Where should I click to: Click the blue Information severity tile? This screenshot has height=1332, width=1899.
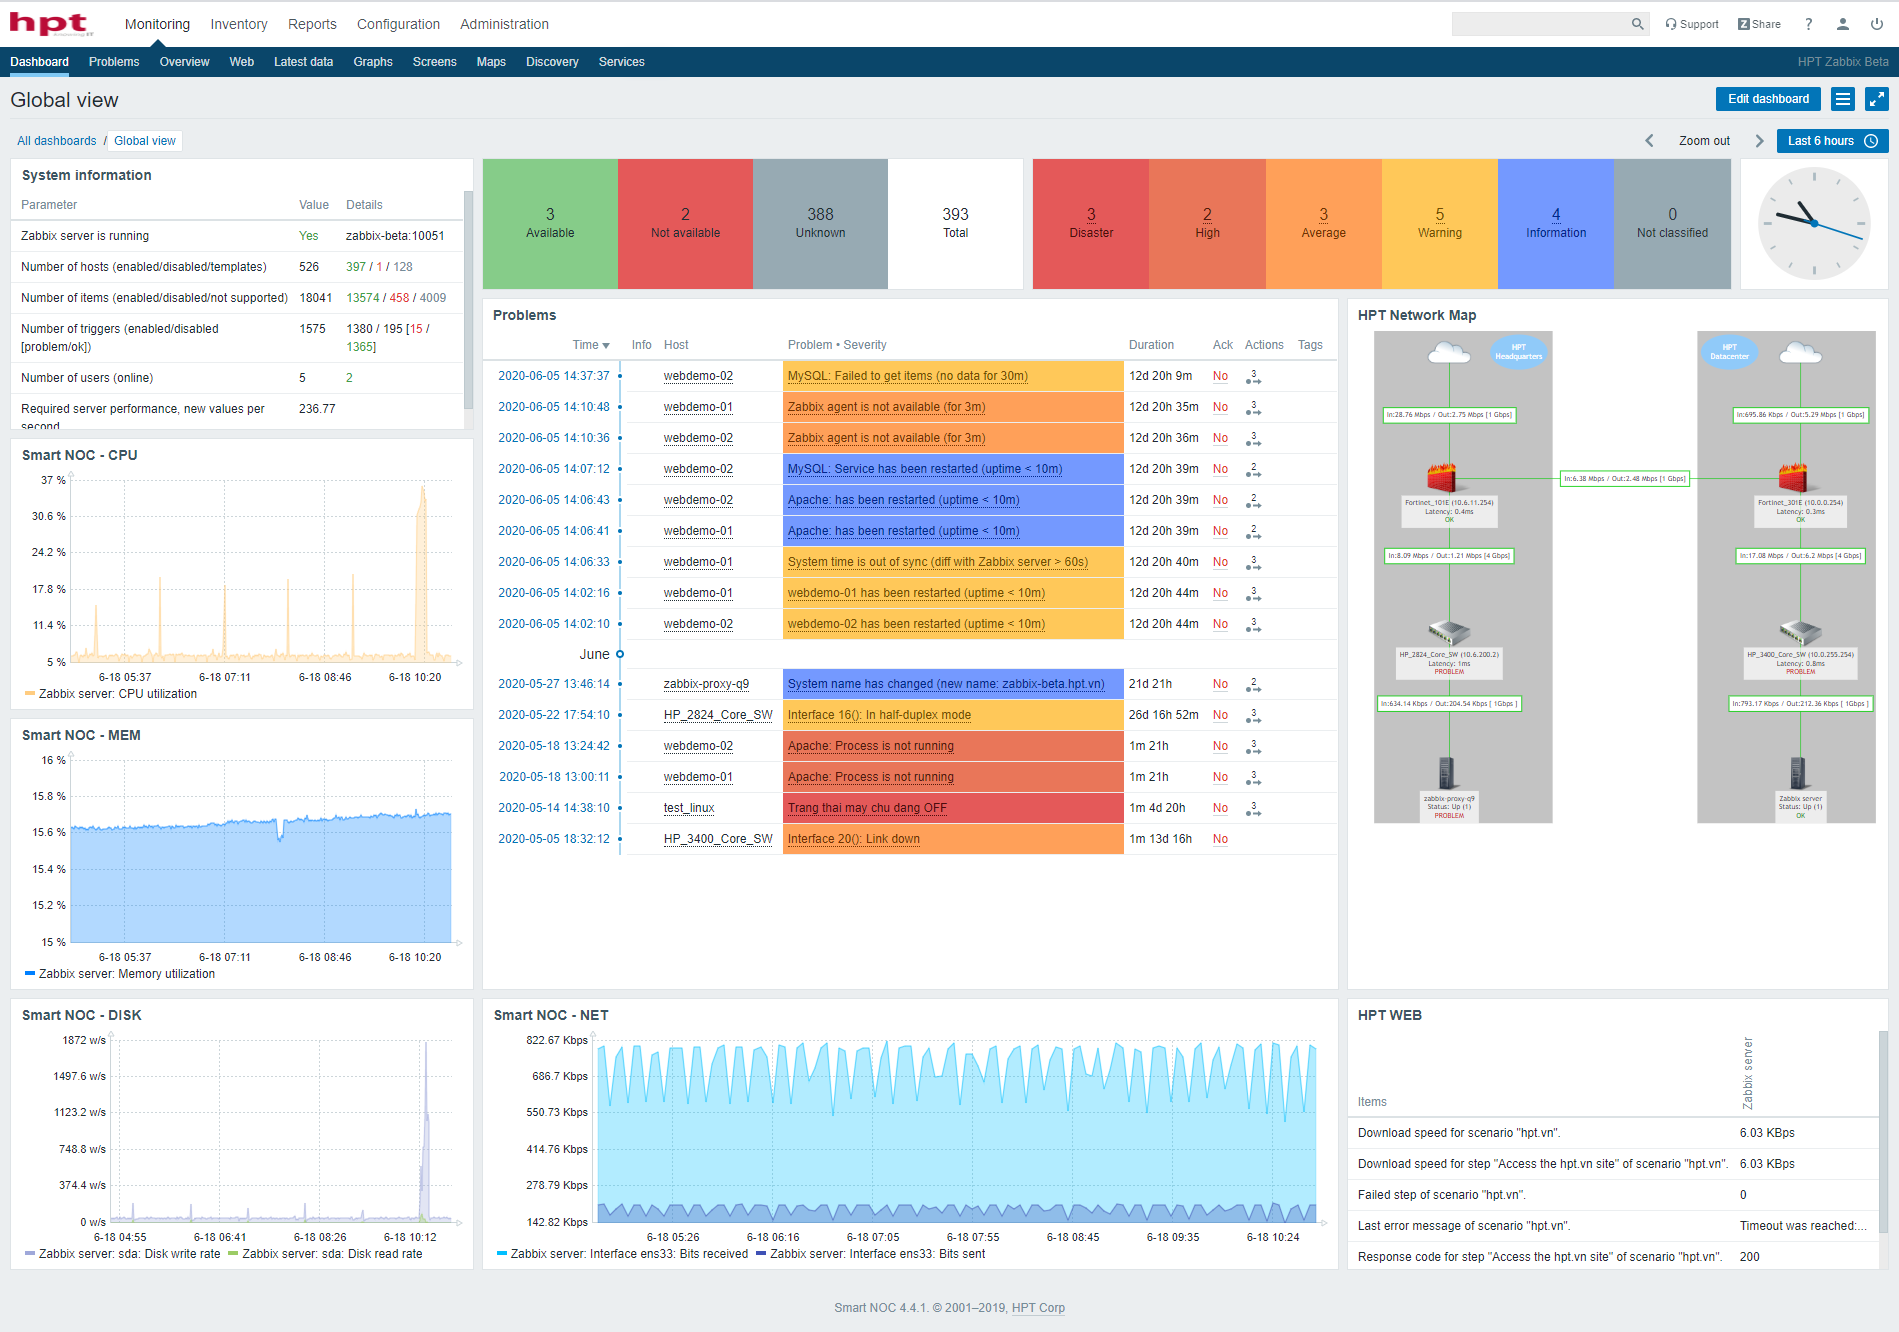pyautogui.click(x=1556, y=224)
